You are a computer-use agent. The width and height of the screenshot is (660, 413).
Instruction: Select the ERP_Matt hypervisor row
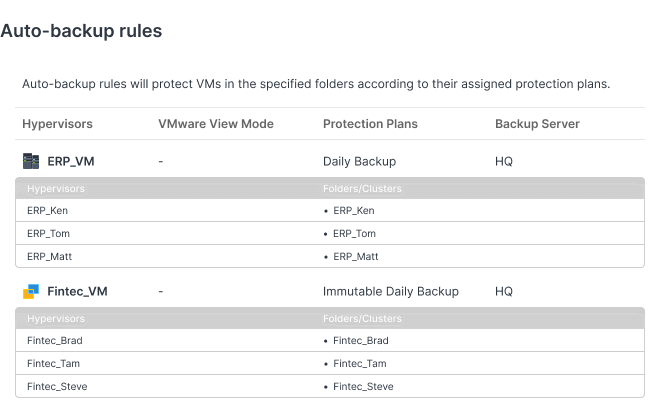[49, 256]
